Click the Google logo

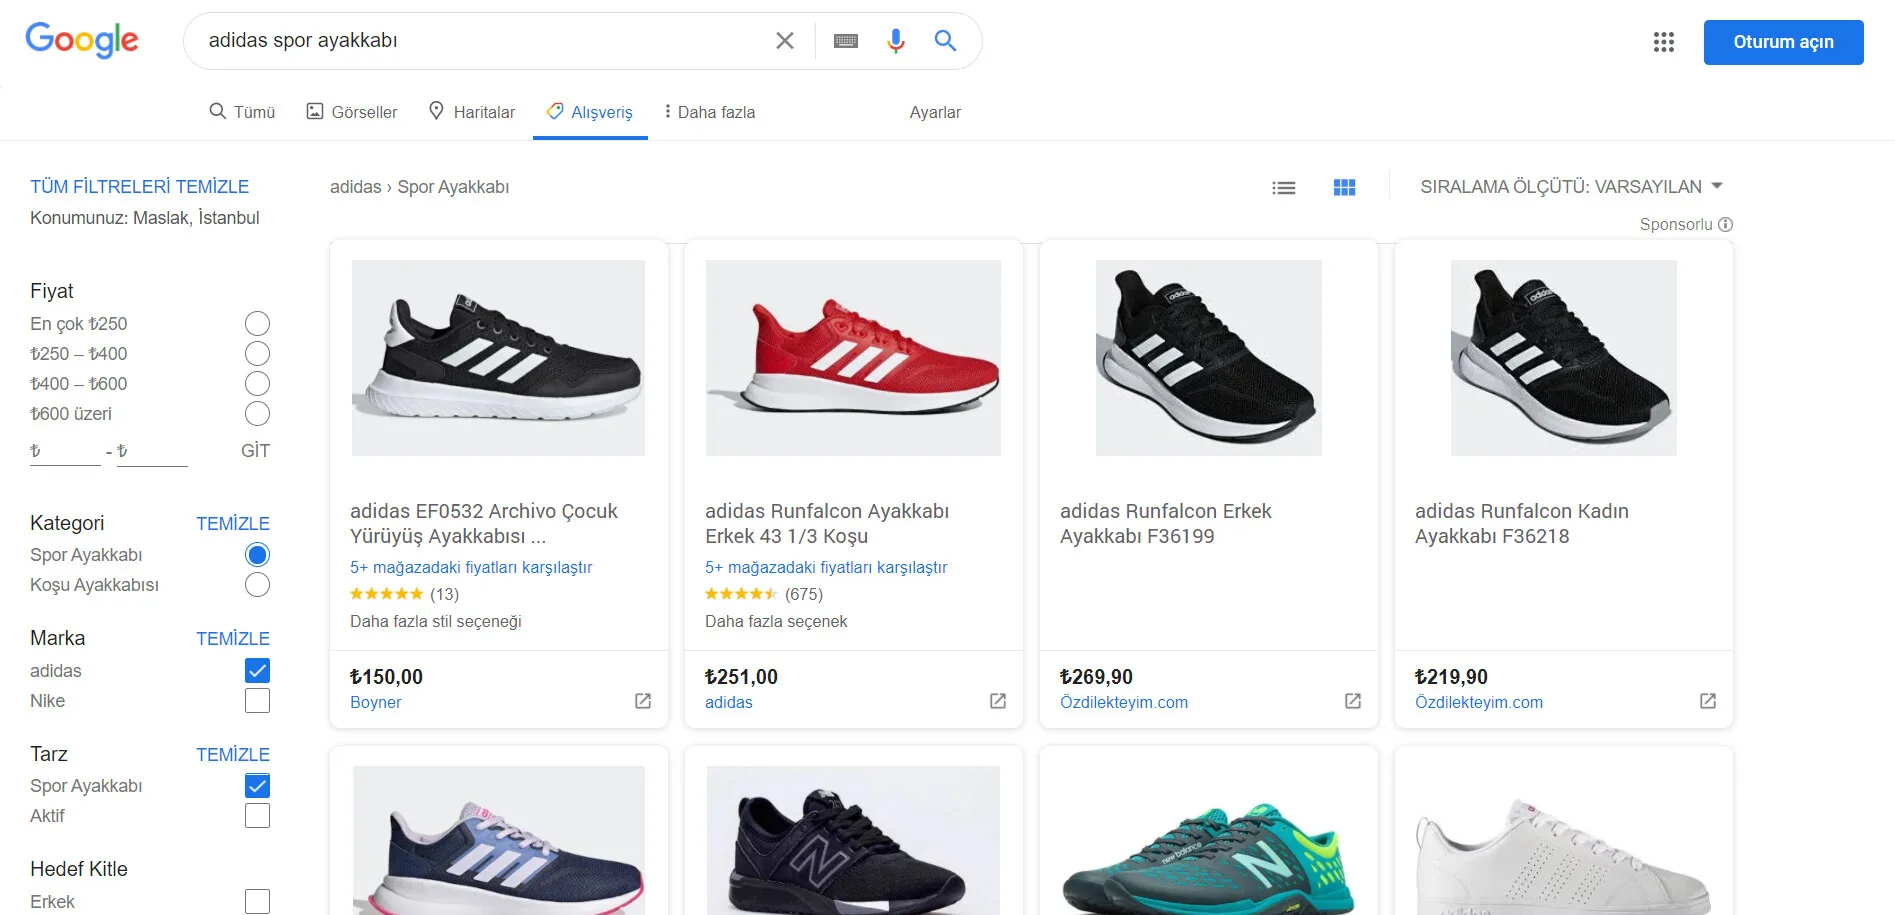tap(82, 40)
